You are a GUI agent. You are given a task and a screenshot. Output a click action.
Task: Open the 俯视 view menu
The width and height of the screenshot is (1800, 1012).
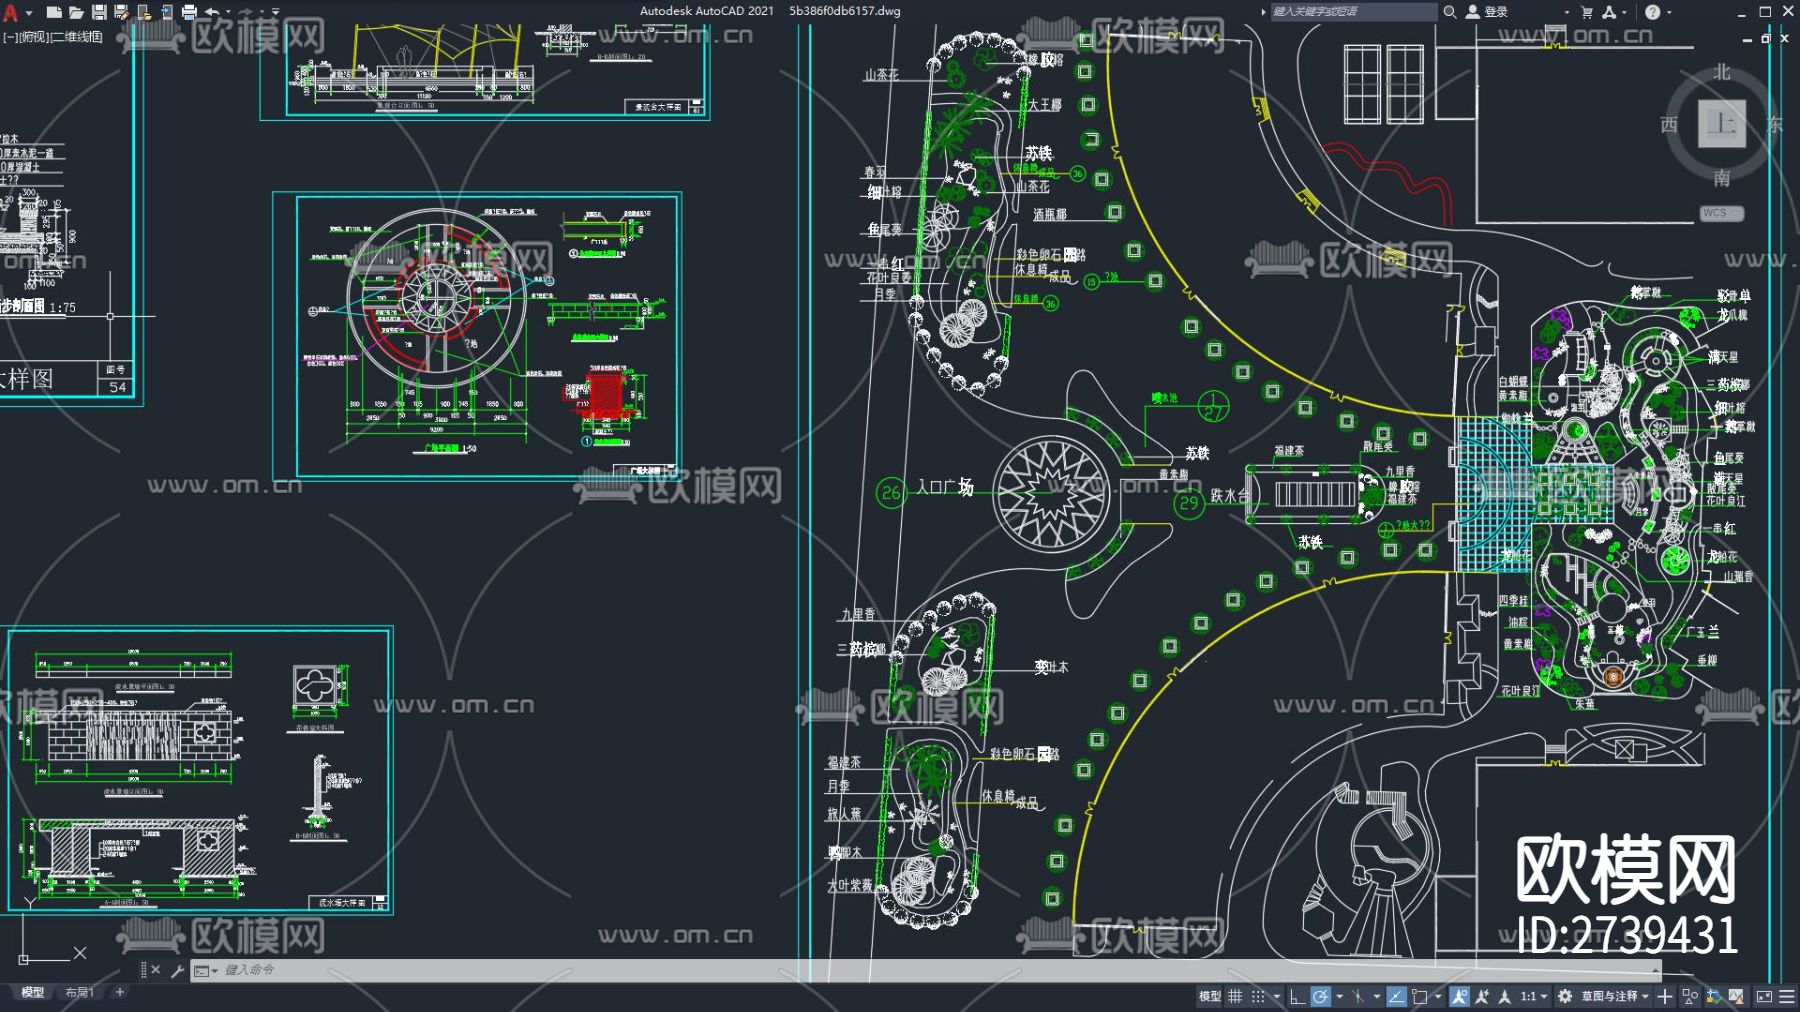[33, 37]
